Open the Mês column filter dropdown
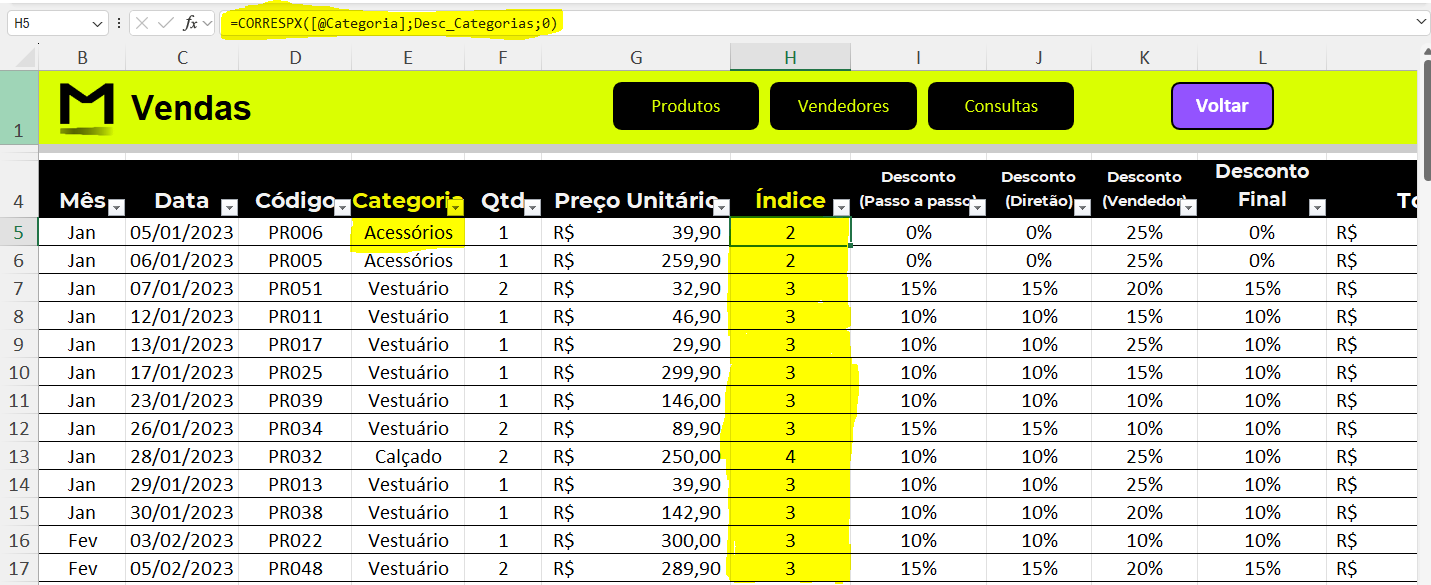Image resolution: width=1431 pixels, height=585 pixels. [x=116, y=207]
